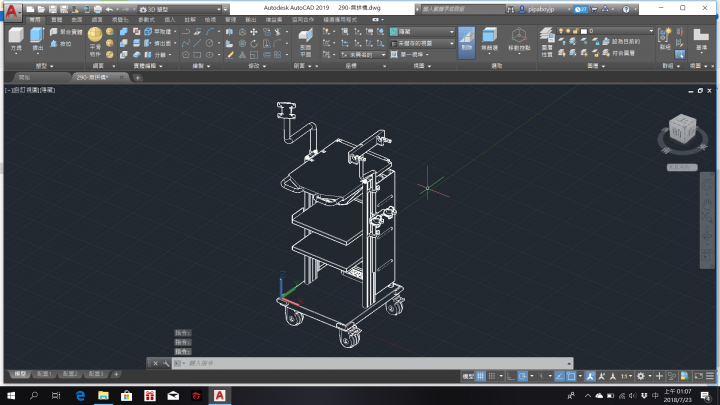Switch to the Layout1 (配置1) tab
Viewport: 720px width, 405px height.
44,374
